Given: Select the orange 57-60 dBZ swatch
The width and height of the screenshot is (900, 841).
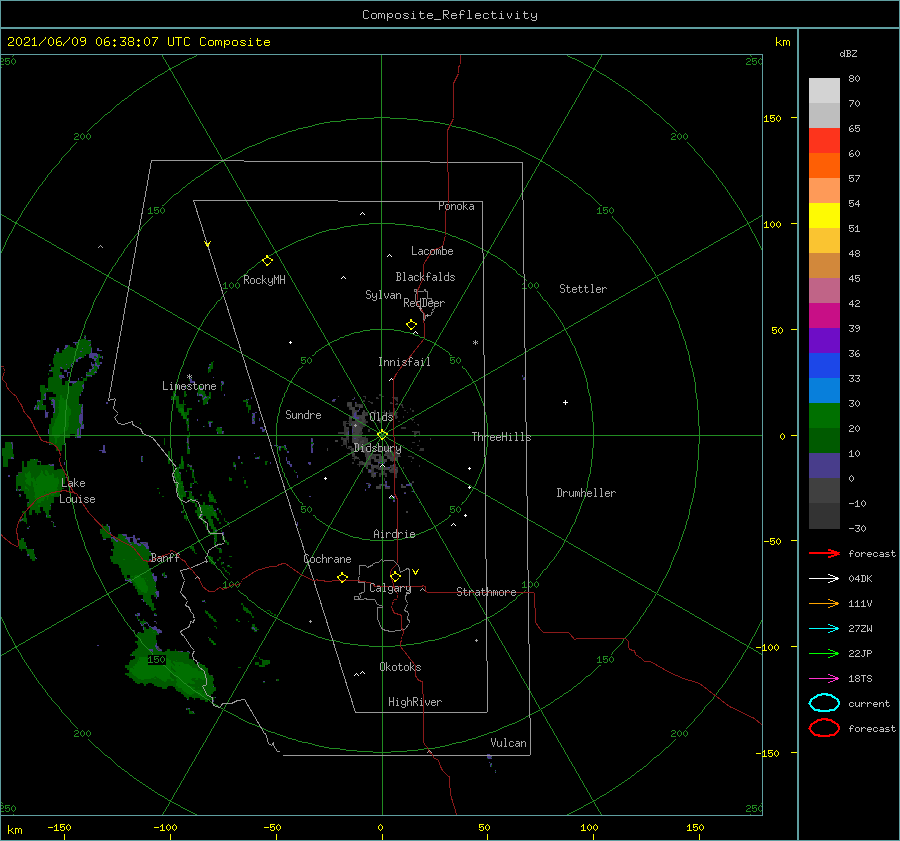Looking at the screenshot, I should (x=824, y=165).
